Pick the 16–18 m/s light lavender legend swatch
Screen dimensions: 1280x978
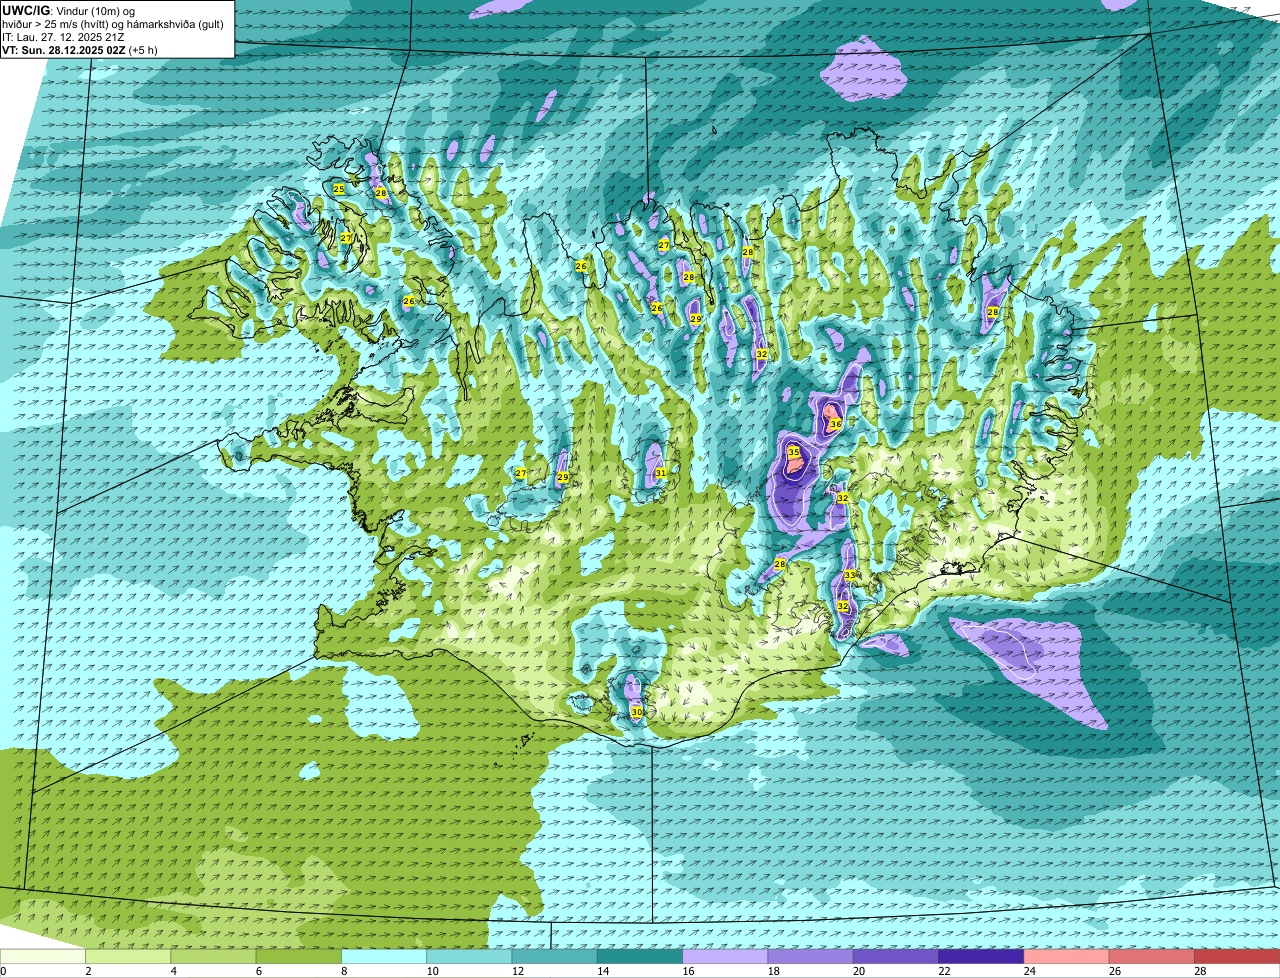[x=725, y=956]
